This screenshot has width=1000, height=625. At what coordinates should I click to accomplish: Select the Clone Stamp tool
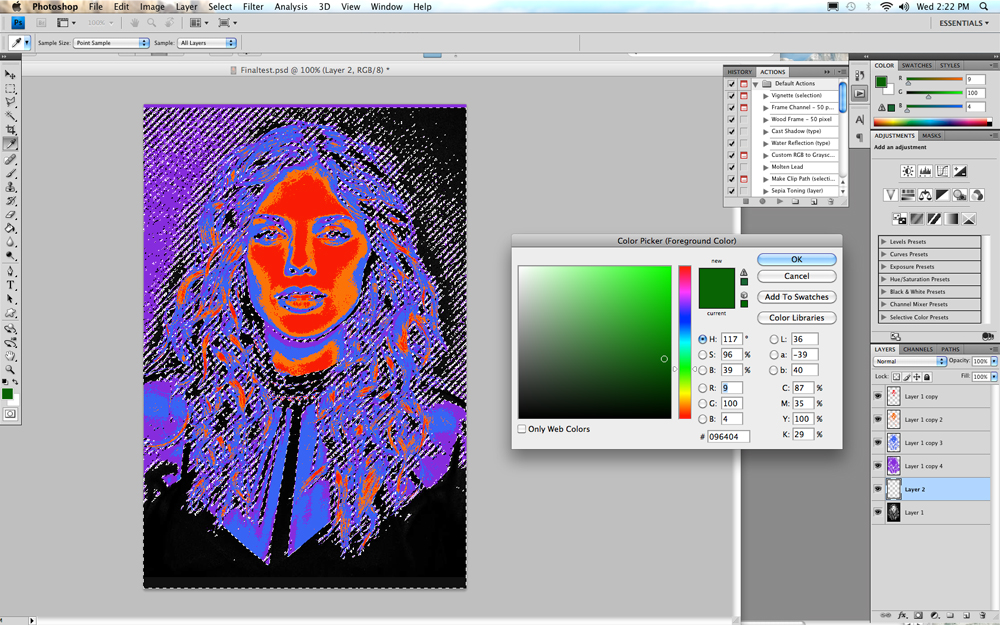pos(10,187)
